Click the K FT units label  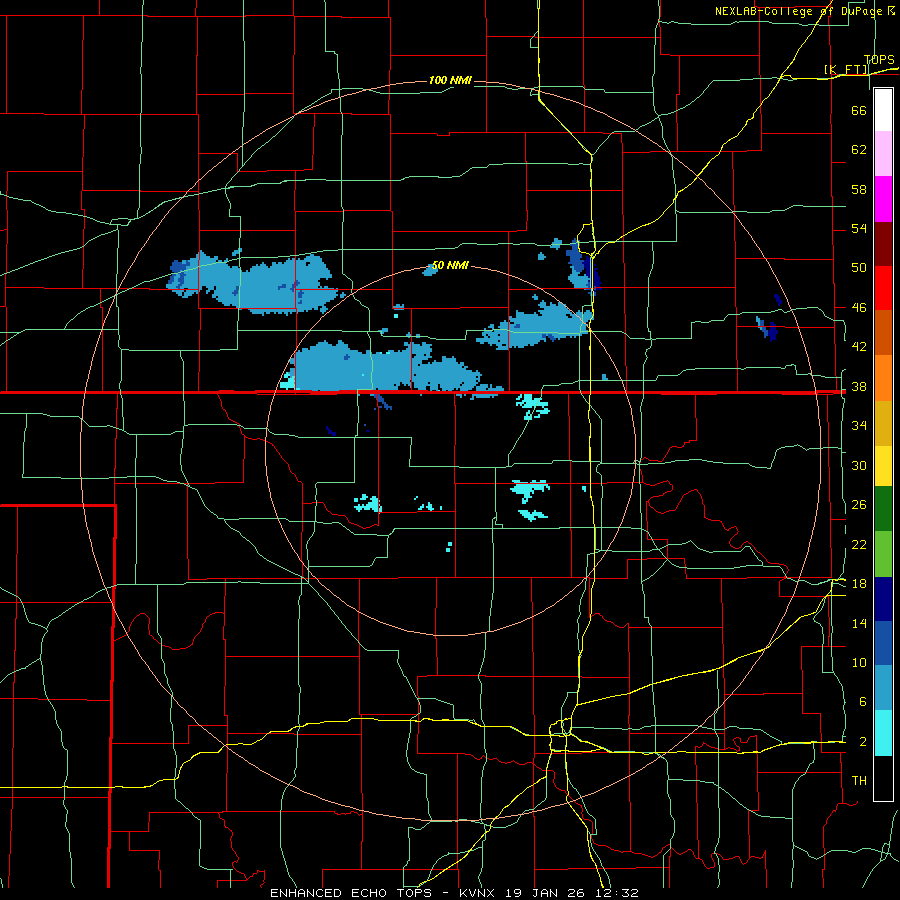pyautogui.click(x=845, y=69)
